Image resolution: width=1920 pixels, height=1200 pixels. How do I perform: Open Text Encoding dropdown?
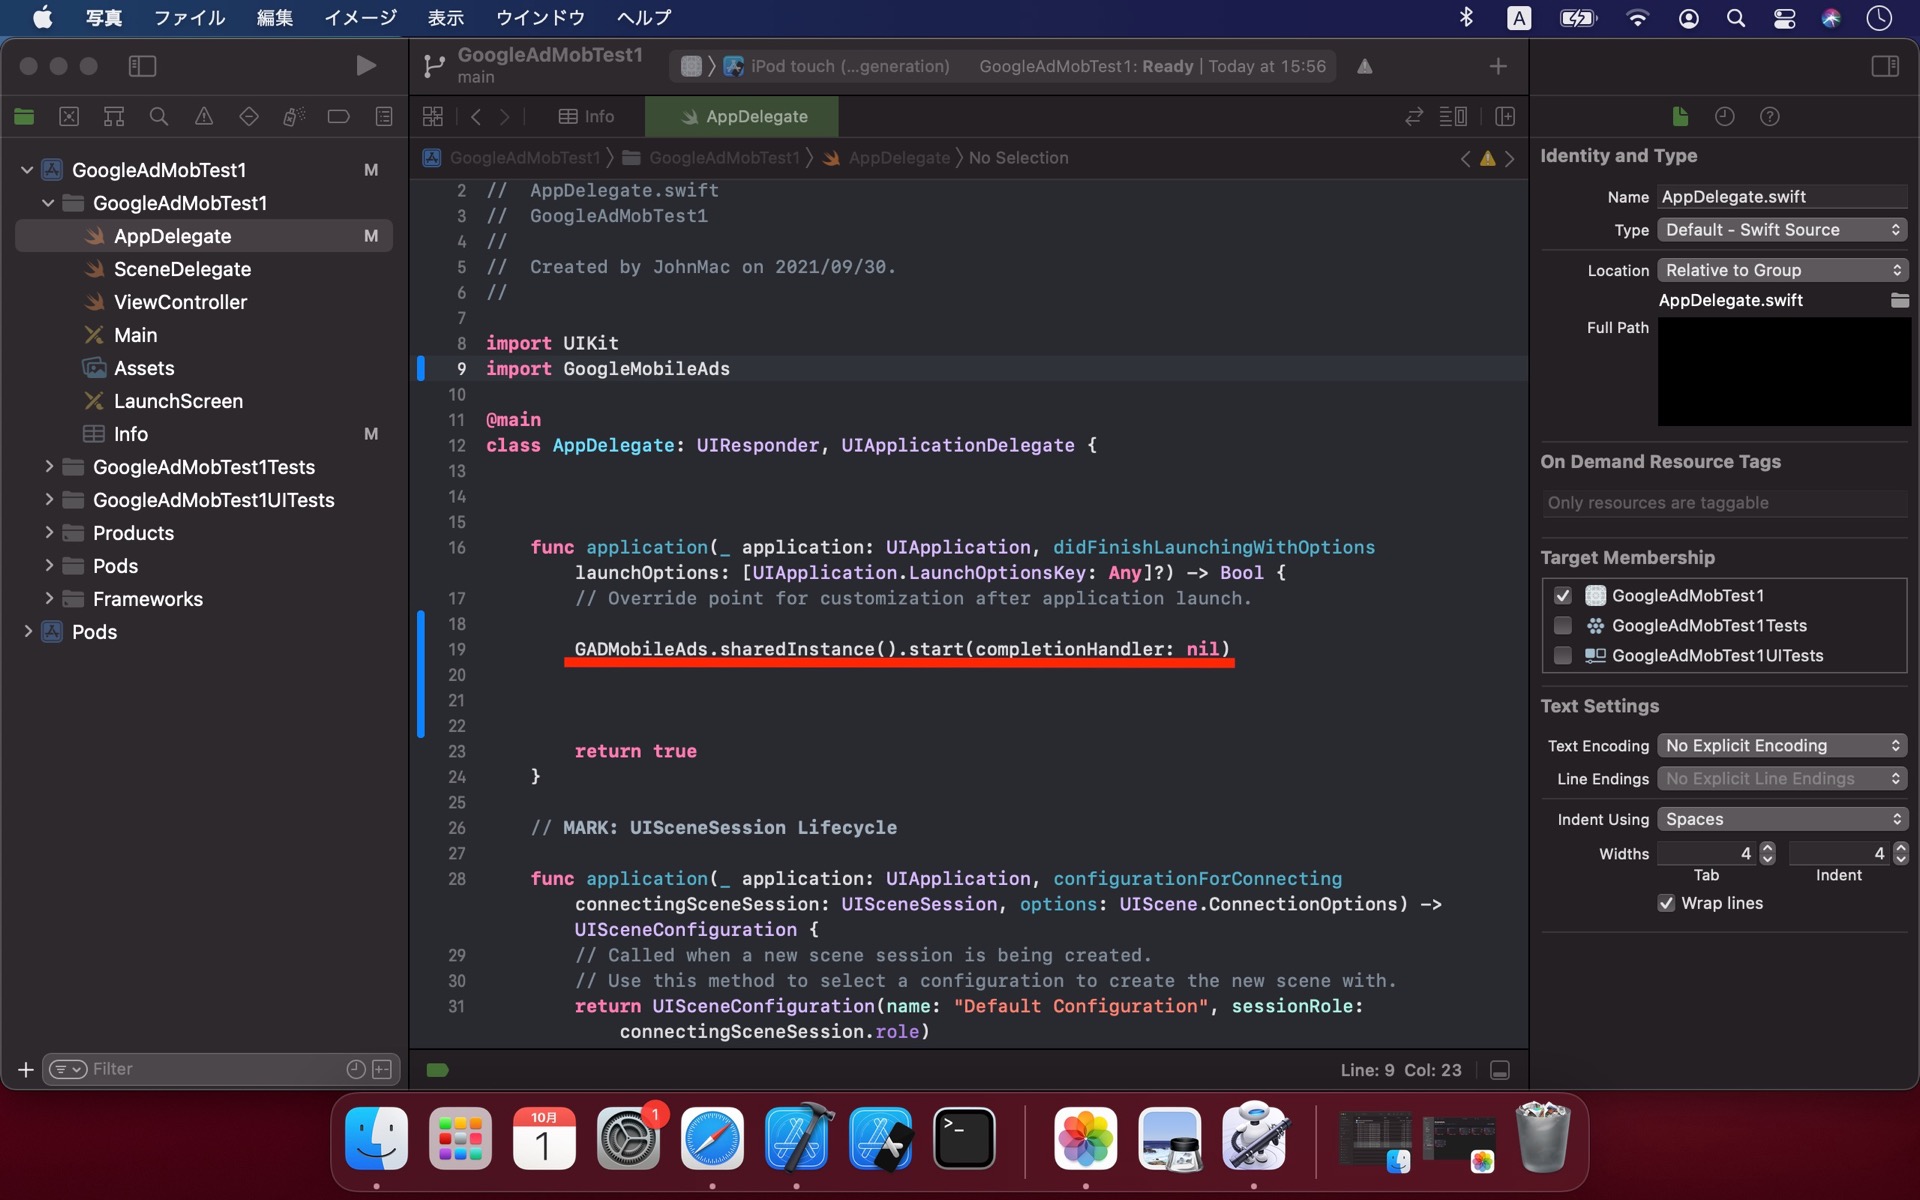[1782, 746]
